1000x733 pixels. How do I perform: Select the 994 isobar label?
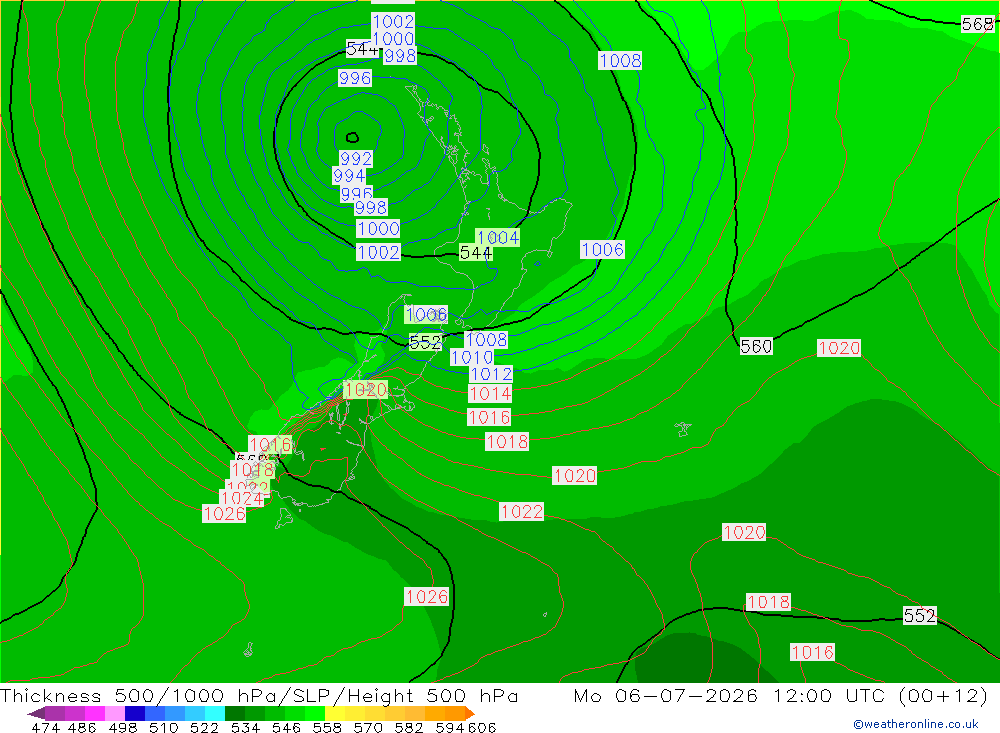(349, 175)
